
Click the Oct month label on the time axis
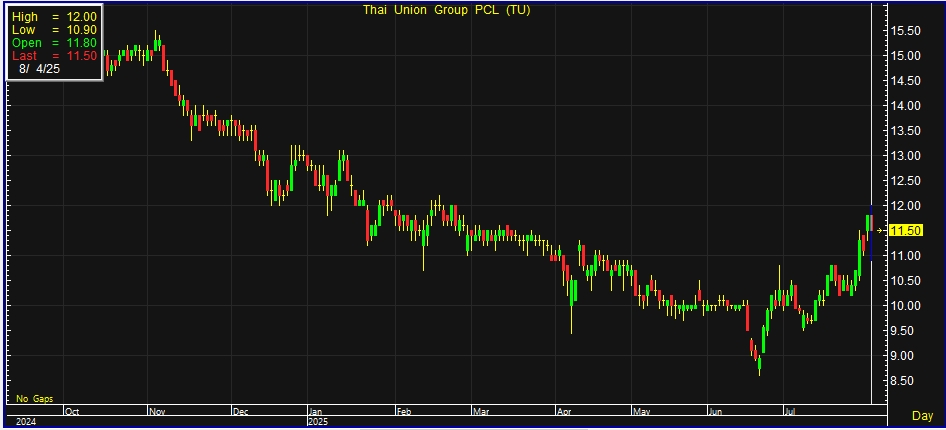tap(72, 412)
